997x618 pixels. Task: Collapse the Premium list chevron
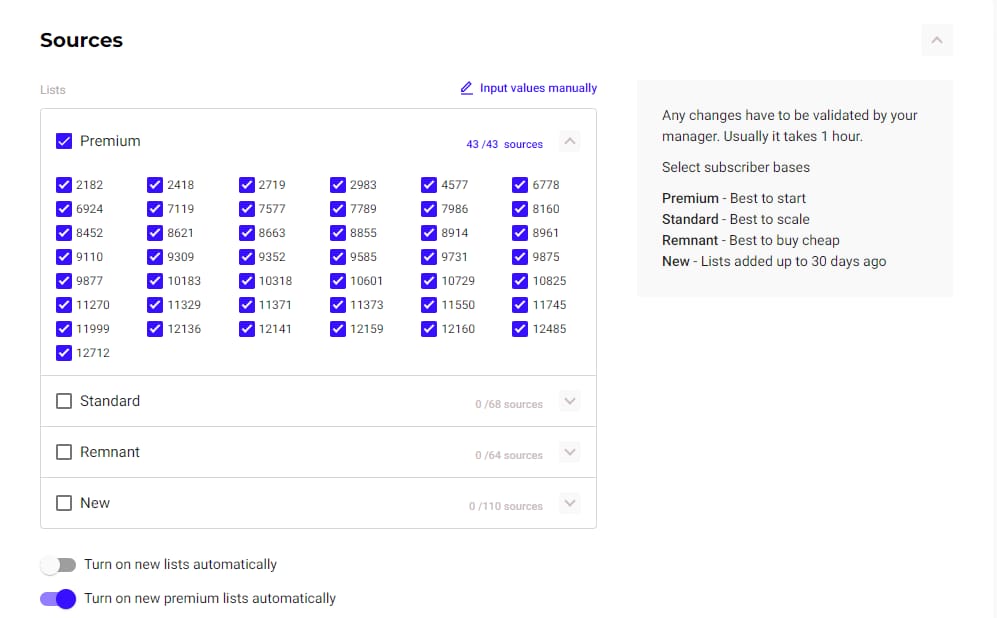pyautogui.click(x=570, y=141)
